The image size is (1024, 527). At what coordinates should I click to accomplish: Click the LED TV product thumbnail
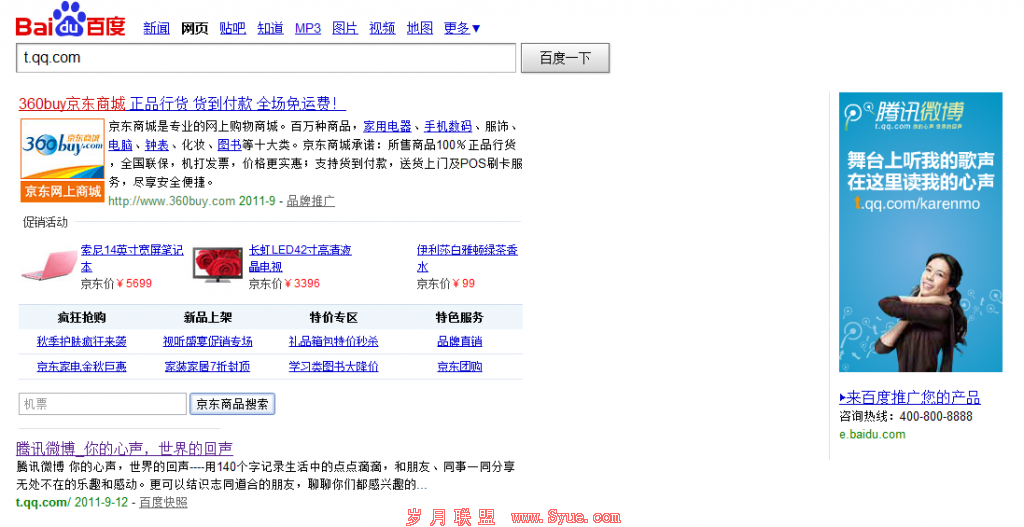pos(217,264)
